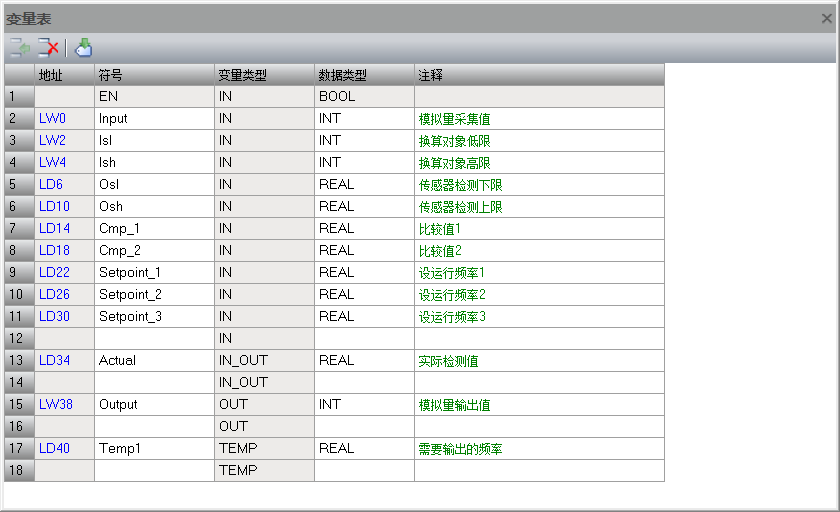Screen dimensions: 840x512
Task: Click the BOOL data type cell
Action: tap(364, 96)
